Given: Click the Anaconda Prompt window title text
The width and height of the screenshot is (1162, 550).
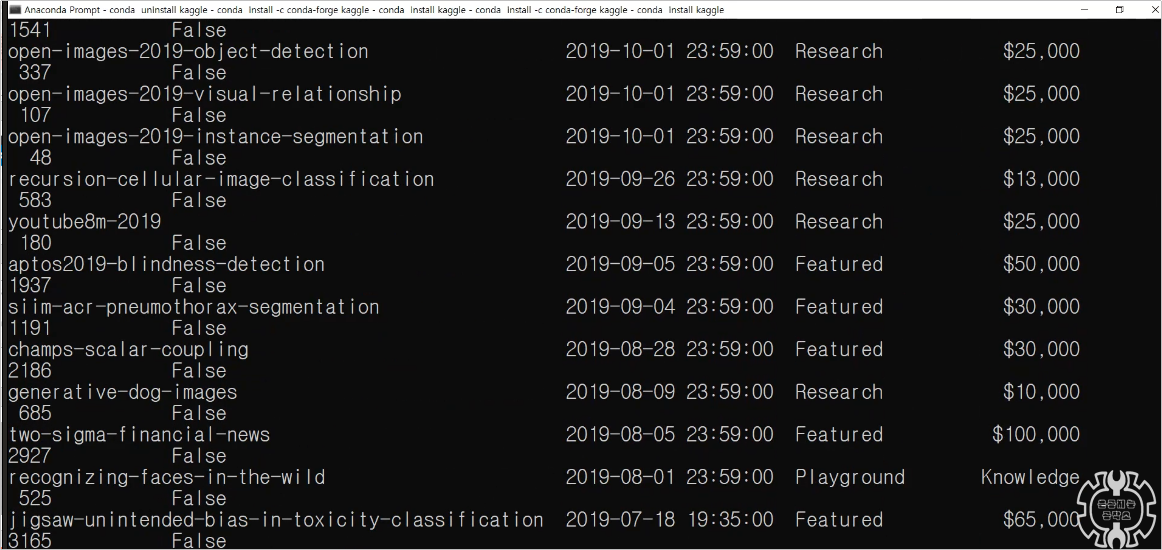Looking at the screenshot, I should (x=374, y=10).
